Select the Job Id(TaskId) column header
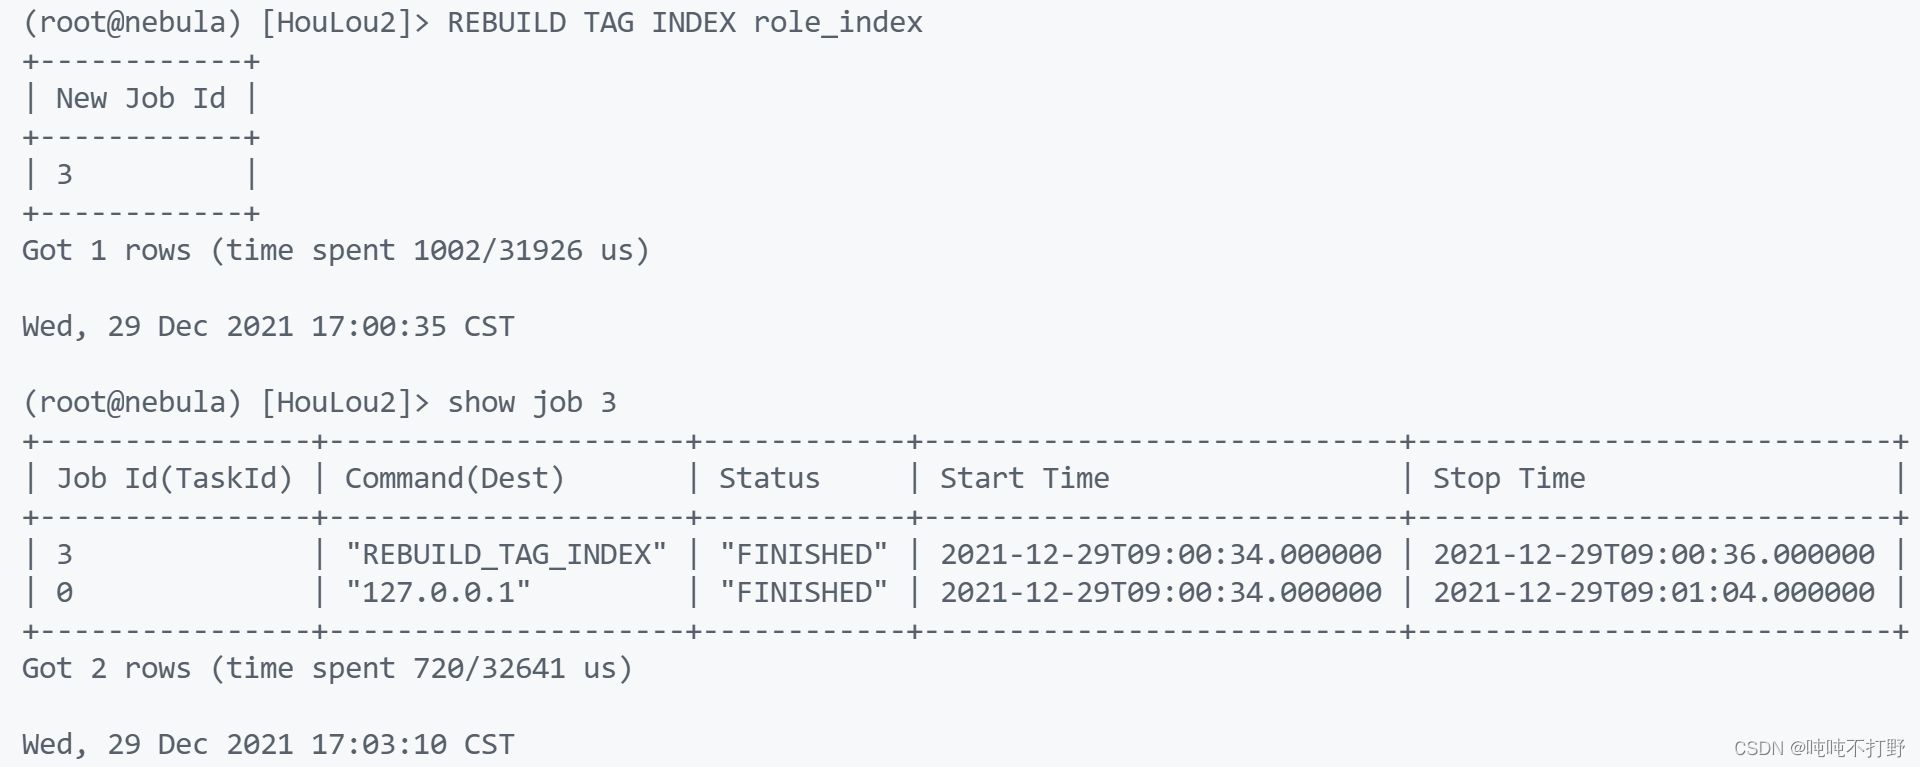This screenshot has width=1920, height=767. [175, 478]
